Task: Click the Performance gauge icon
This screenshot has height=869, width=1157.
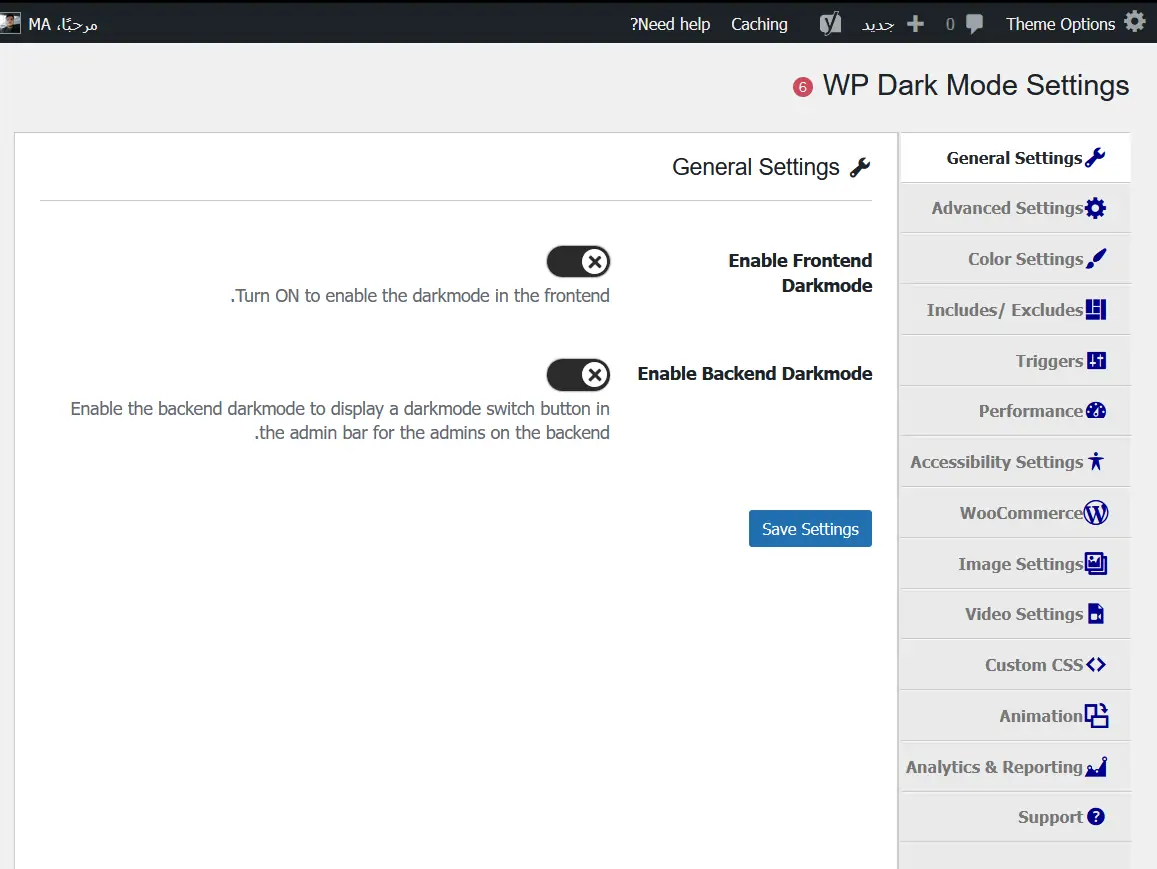Action: tap(1096, 411)
